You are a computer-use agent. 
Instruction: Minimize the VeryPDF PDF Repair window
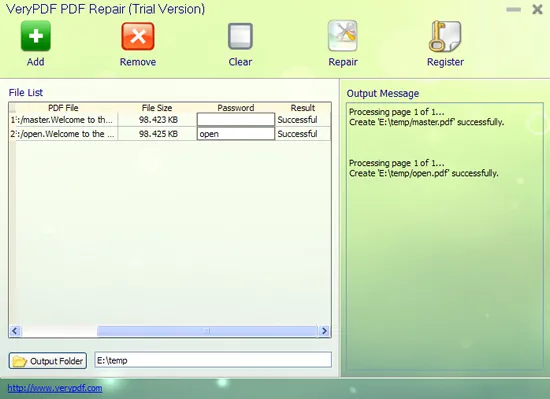pyautogui.click(x=514, y=9)
